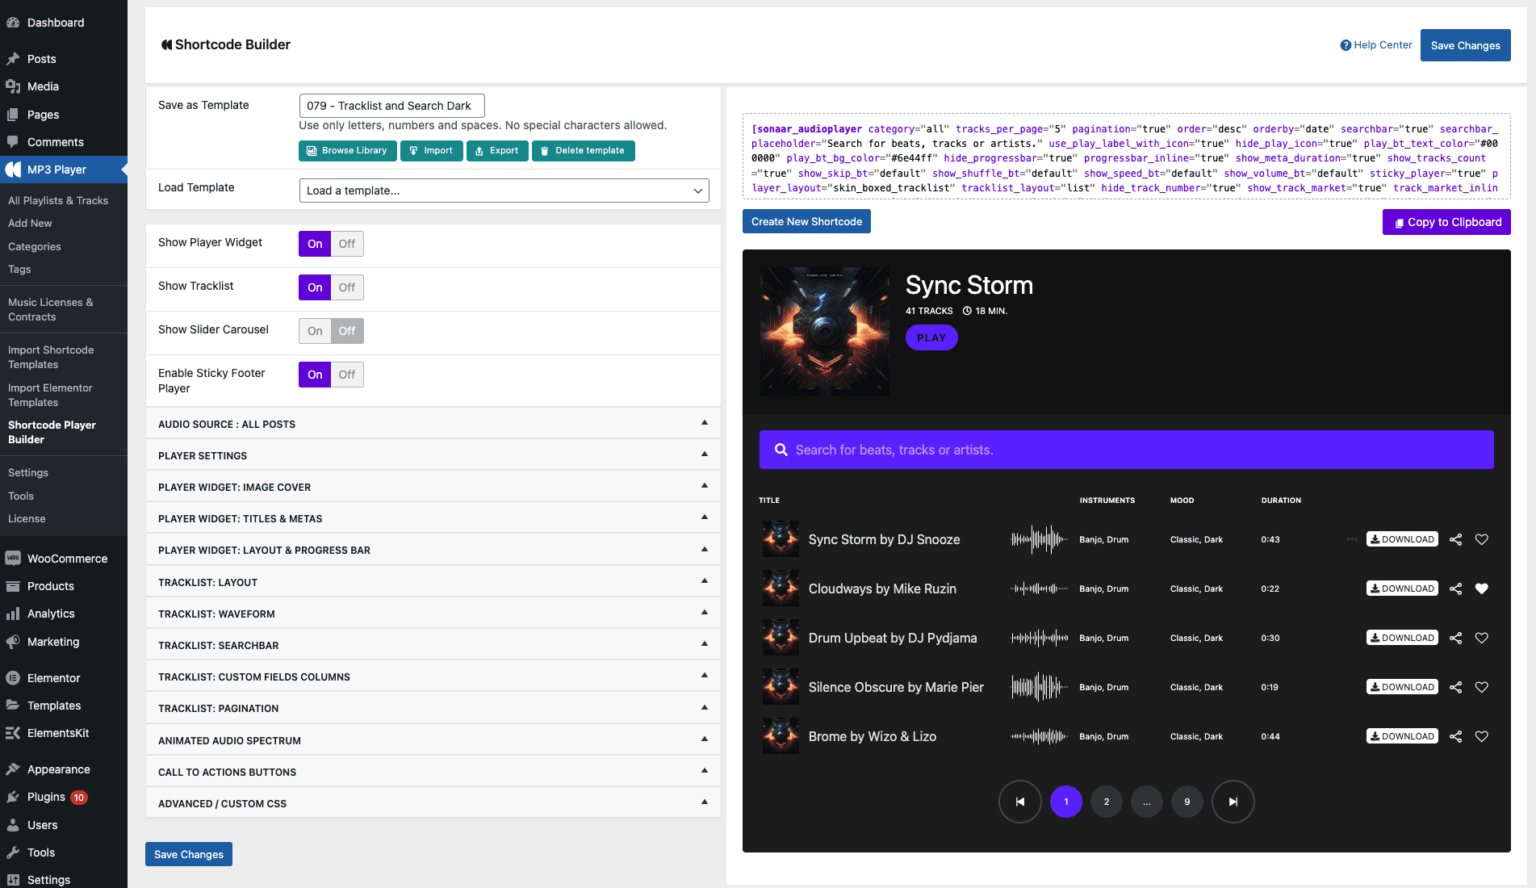Click share icon for Silence Obscure track

click(x=1455, y=687)
